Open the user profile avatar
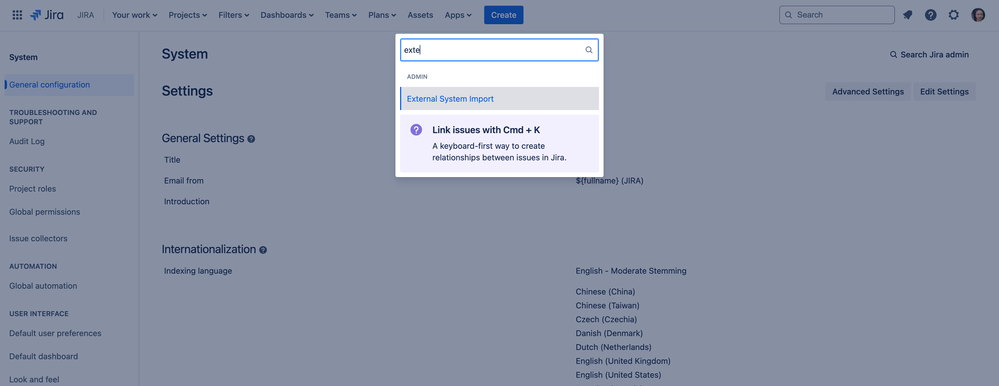Screen dimensions: 999x386 coord(978,15)
